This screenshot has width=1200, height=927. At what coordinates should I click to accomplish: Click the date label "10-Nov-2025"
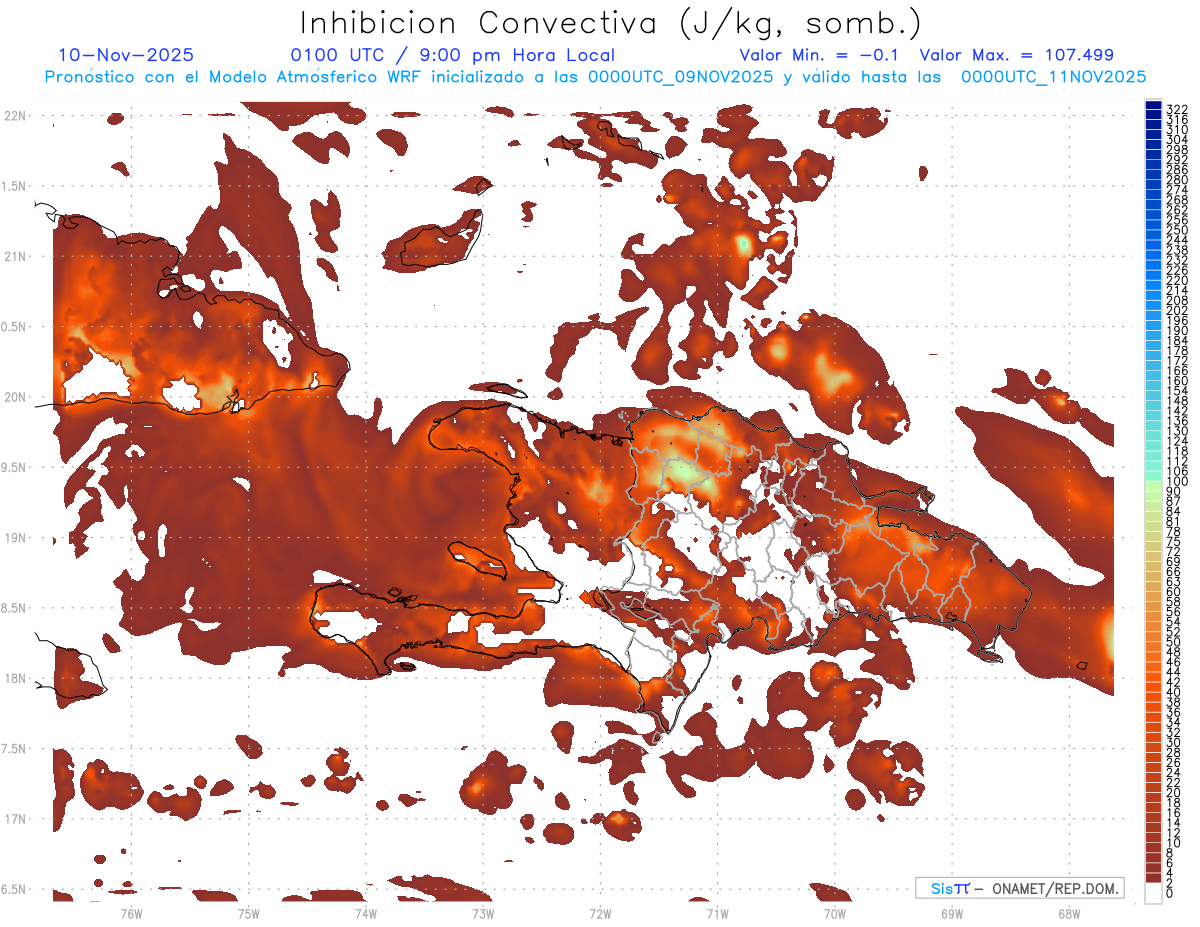point(126,55)
